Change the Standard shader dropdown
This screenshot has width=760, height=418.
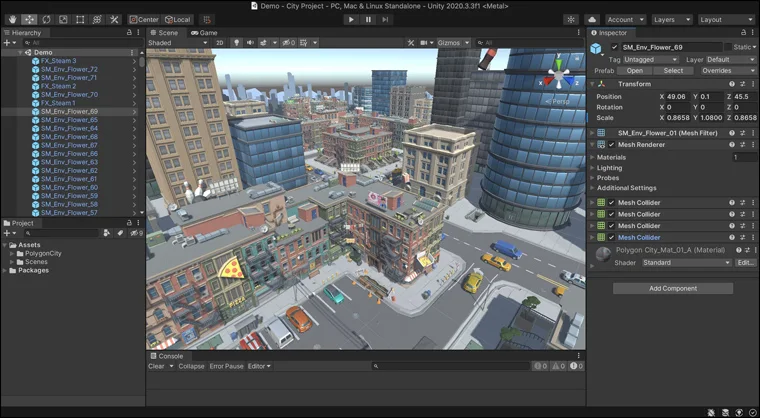click(687, 262)
